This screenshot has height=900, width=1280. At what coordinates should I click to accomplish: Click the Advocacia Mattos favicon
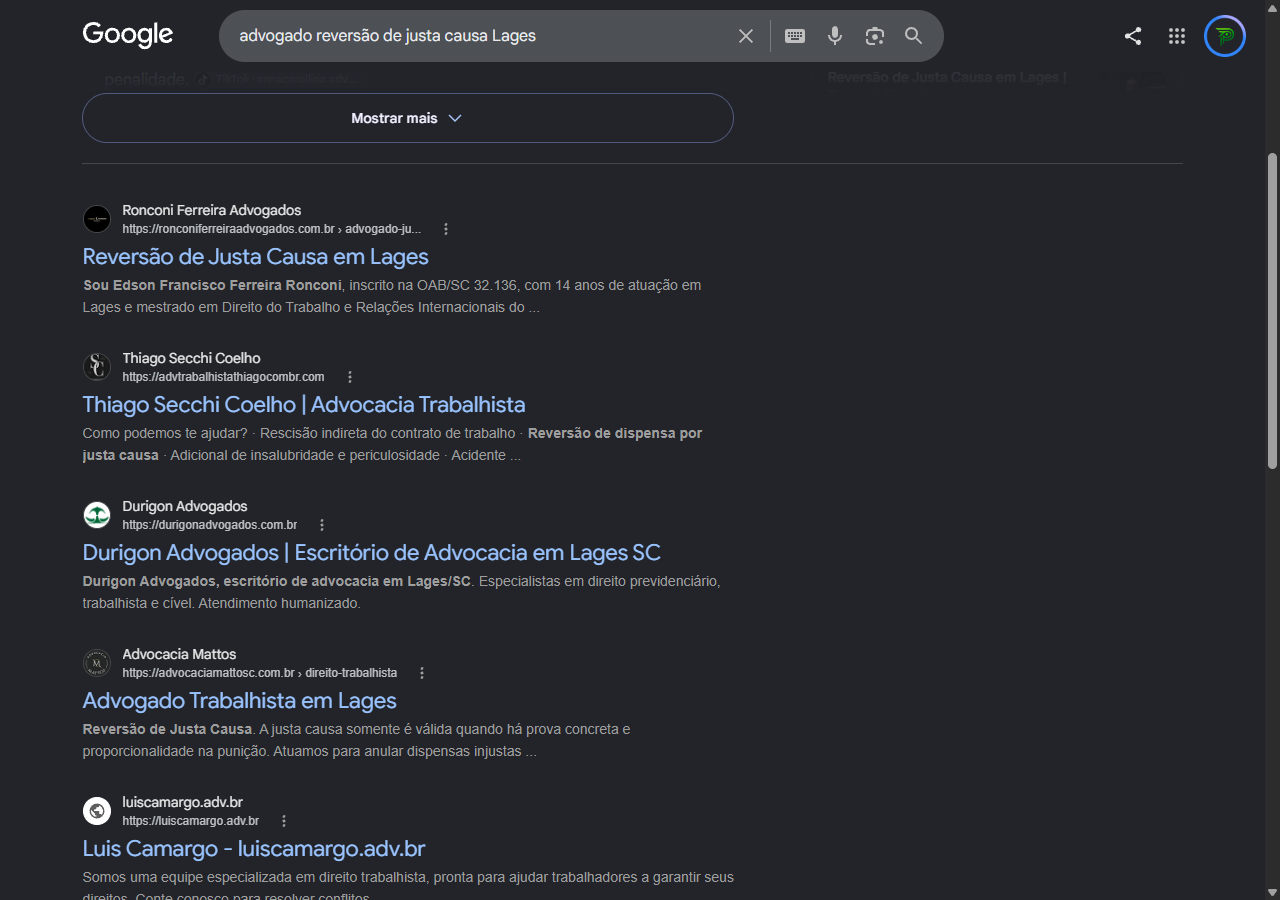click(97, 663)
